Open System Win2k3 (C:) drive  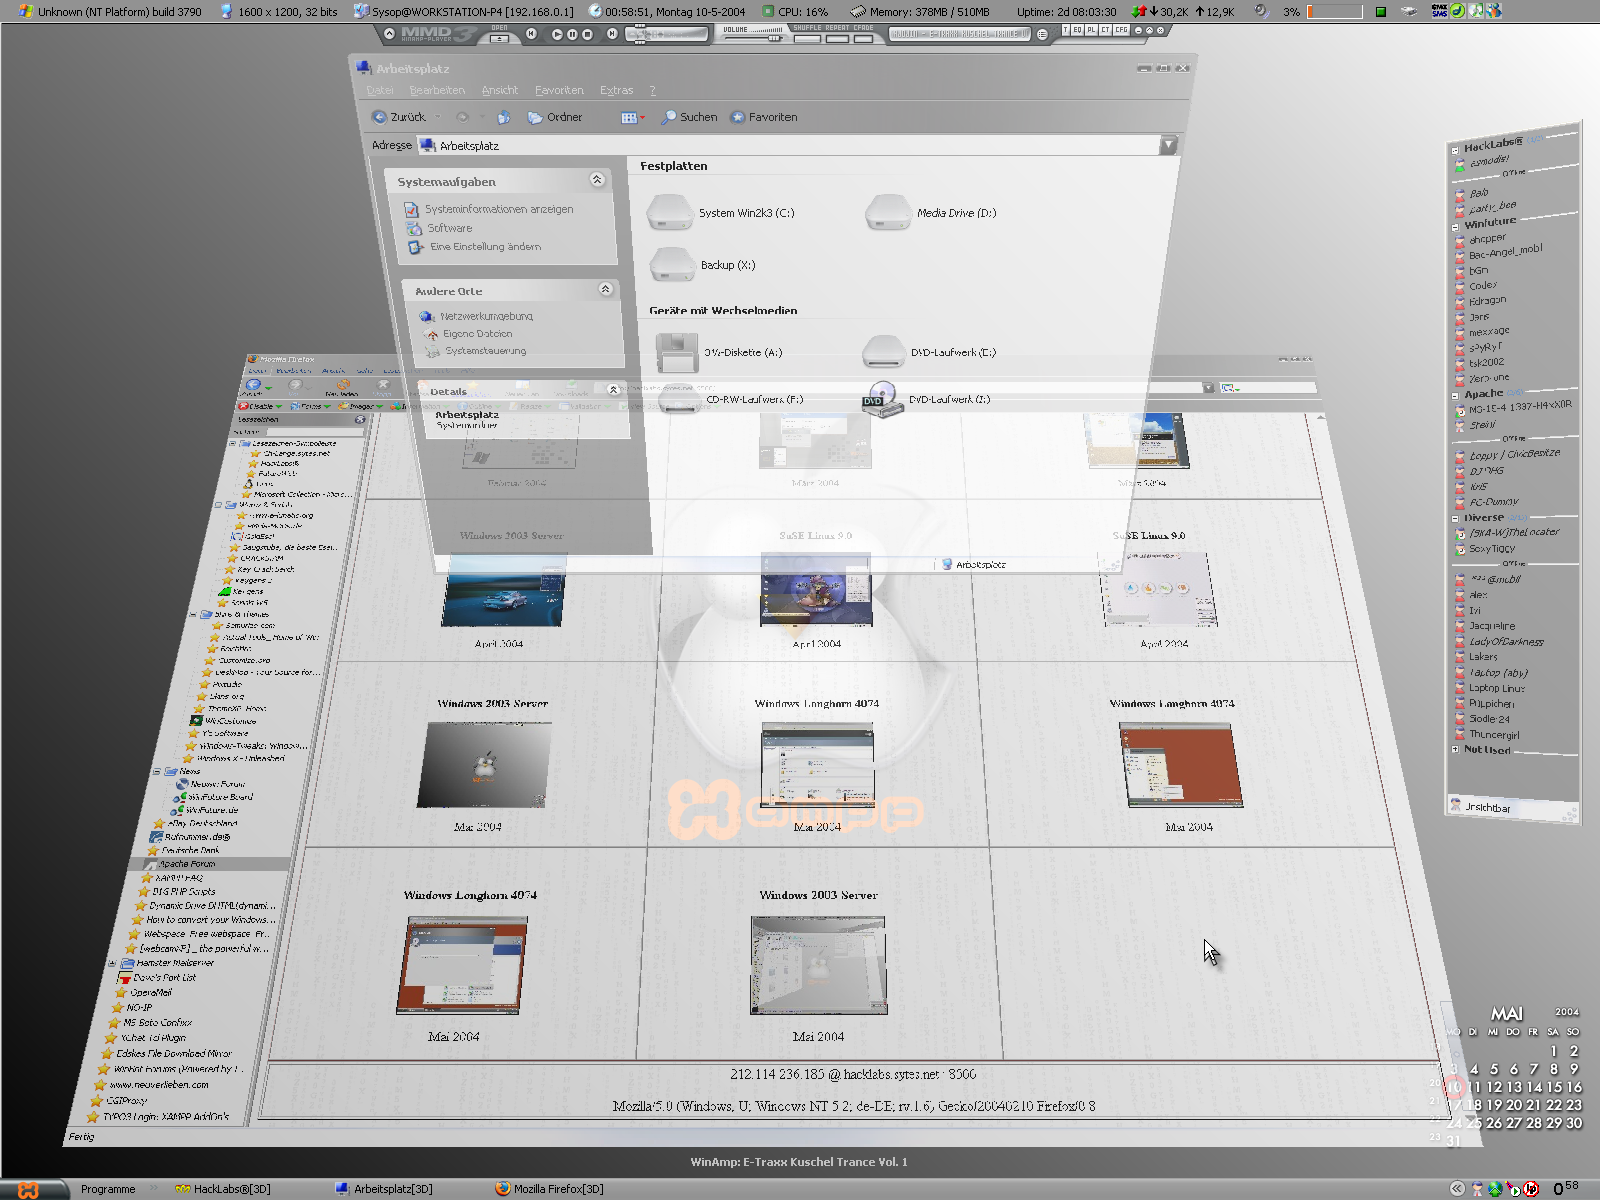click(x=669, y=212)
